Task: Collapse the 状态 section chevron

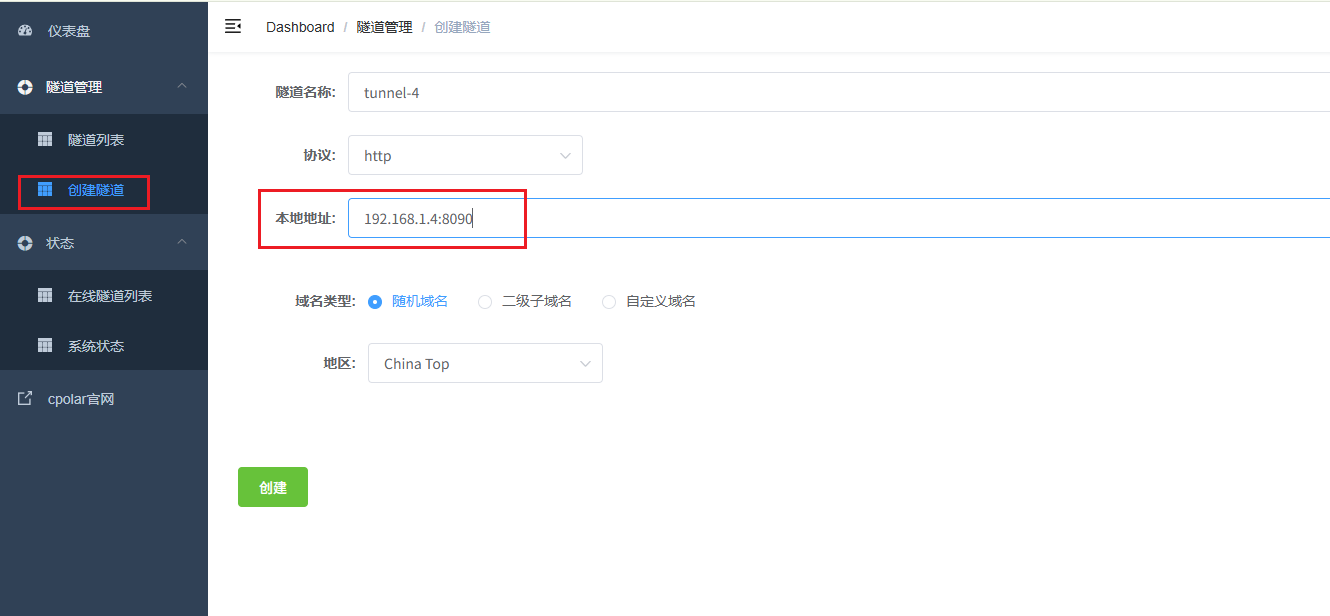Action: coord(182,242)
